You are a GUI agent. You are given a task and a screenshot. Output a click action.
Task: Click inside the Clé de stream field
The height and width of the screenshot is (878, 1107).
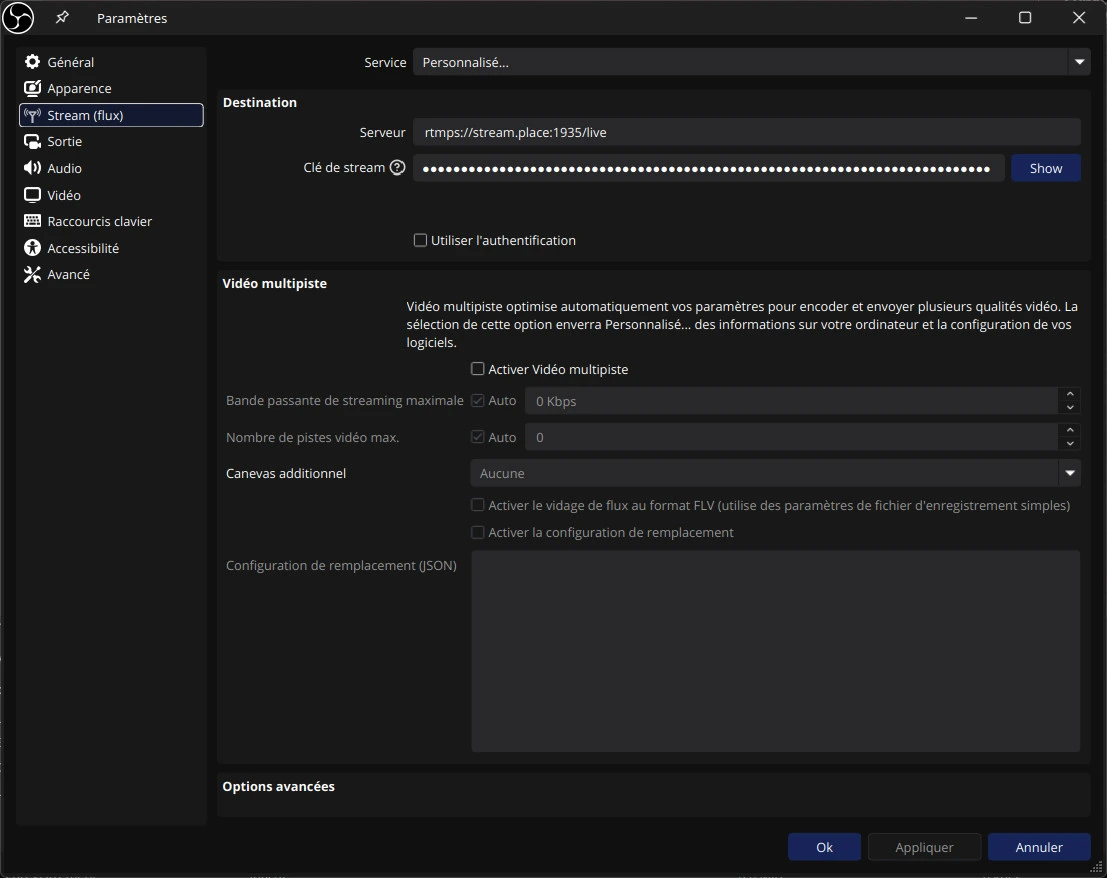pyautogui.click(x=708, y=168)
